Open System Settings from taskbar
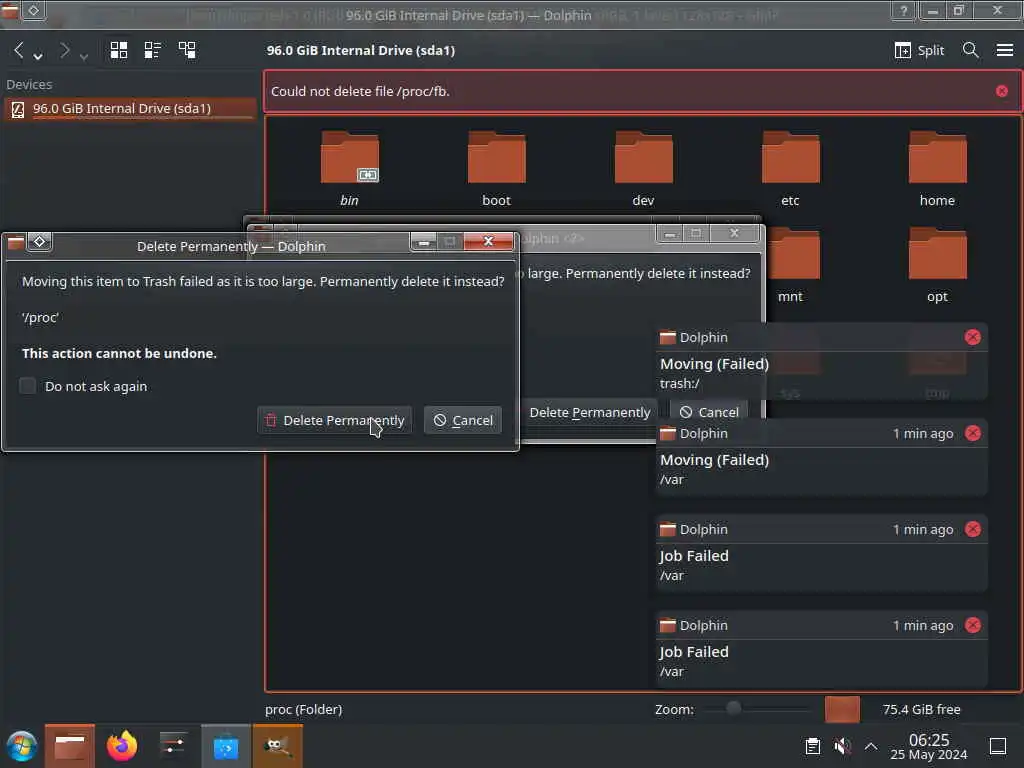Viewport: 1024px width, 768px height. pos(173,746)
